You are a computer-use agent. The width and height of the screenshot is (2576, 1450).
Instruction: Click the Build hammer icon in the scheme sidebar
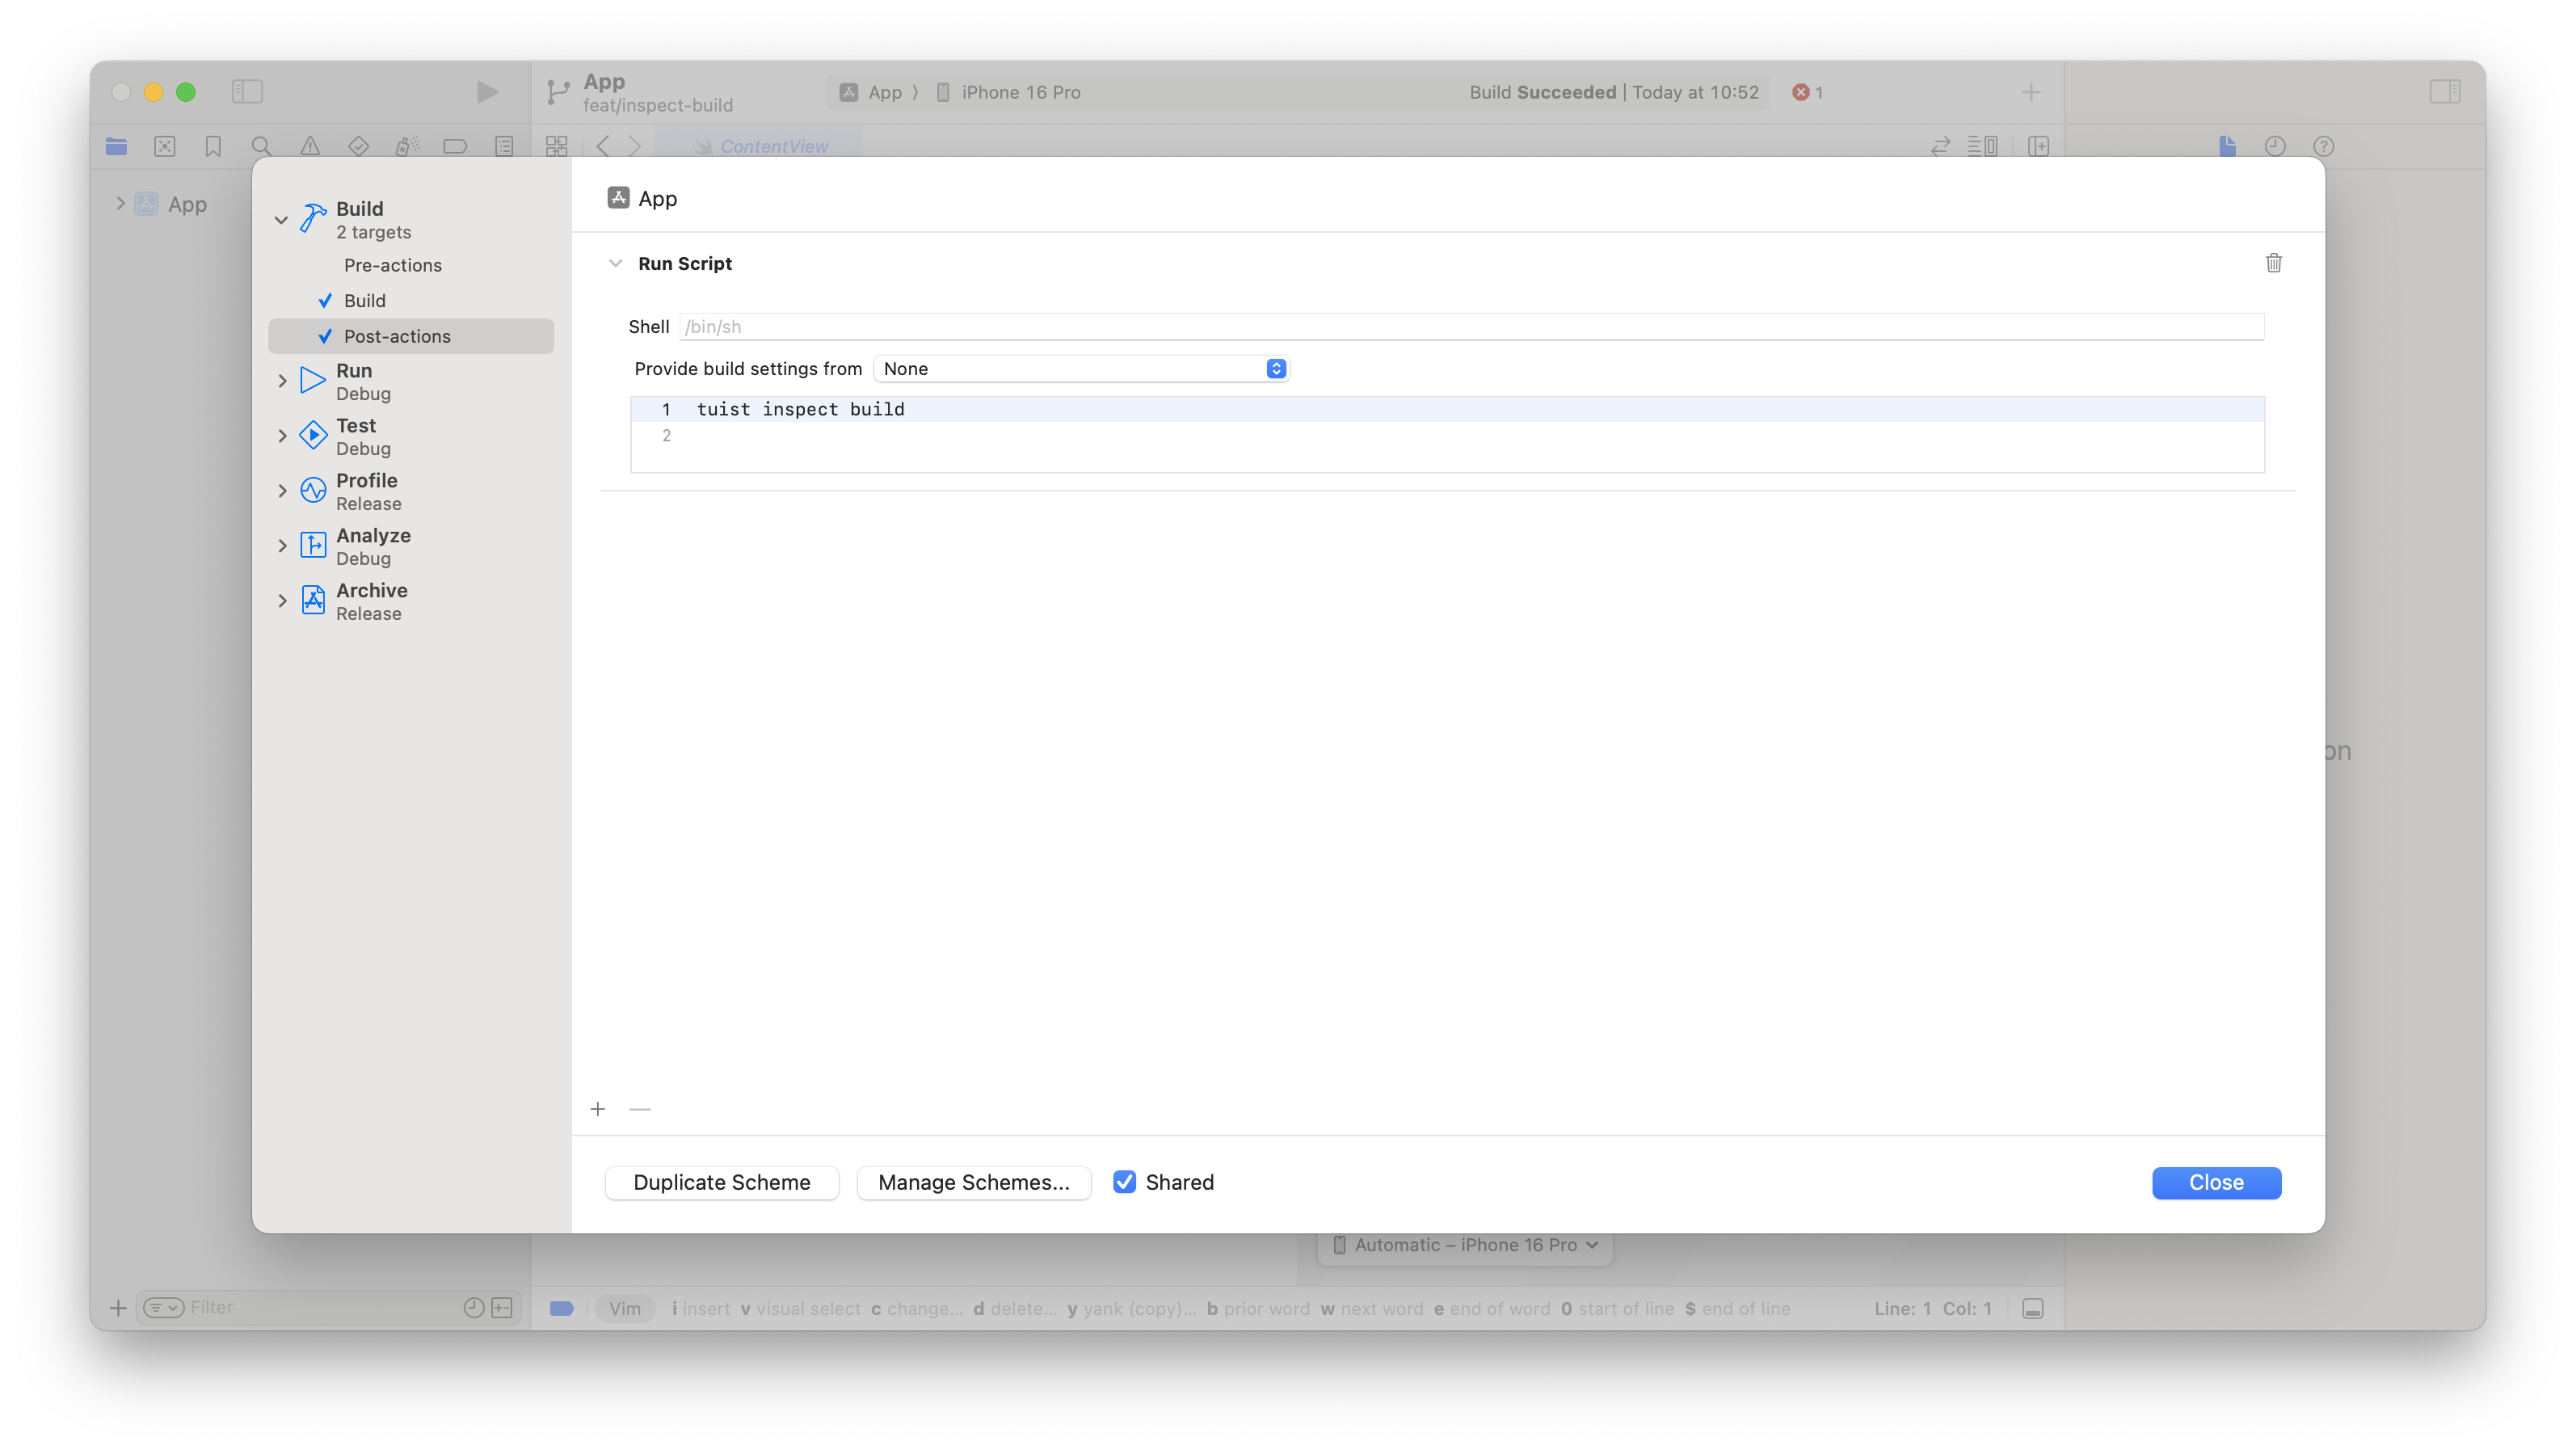[x=313, y=218]
